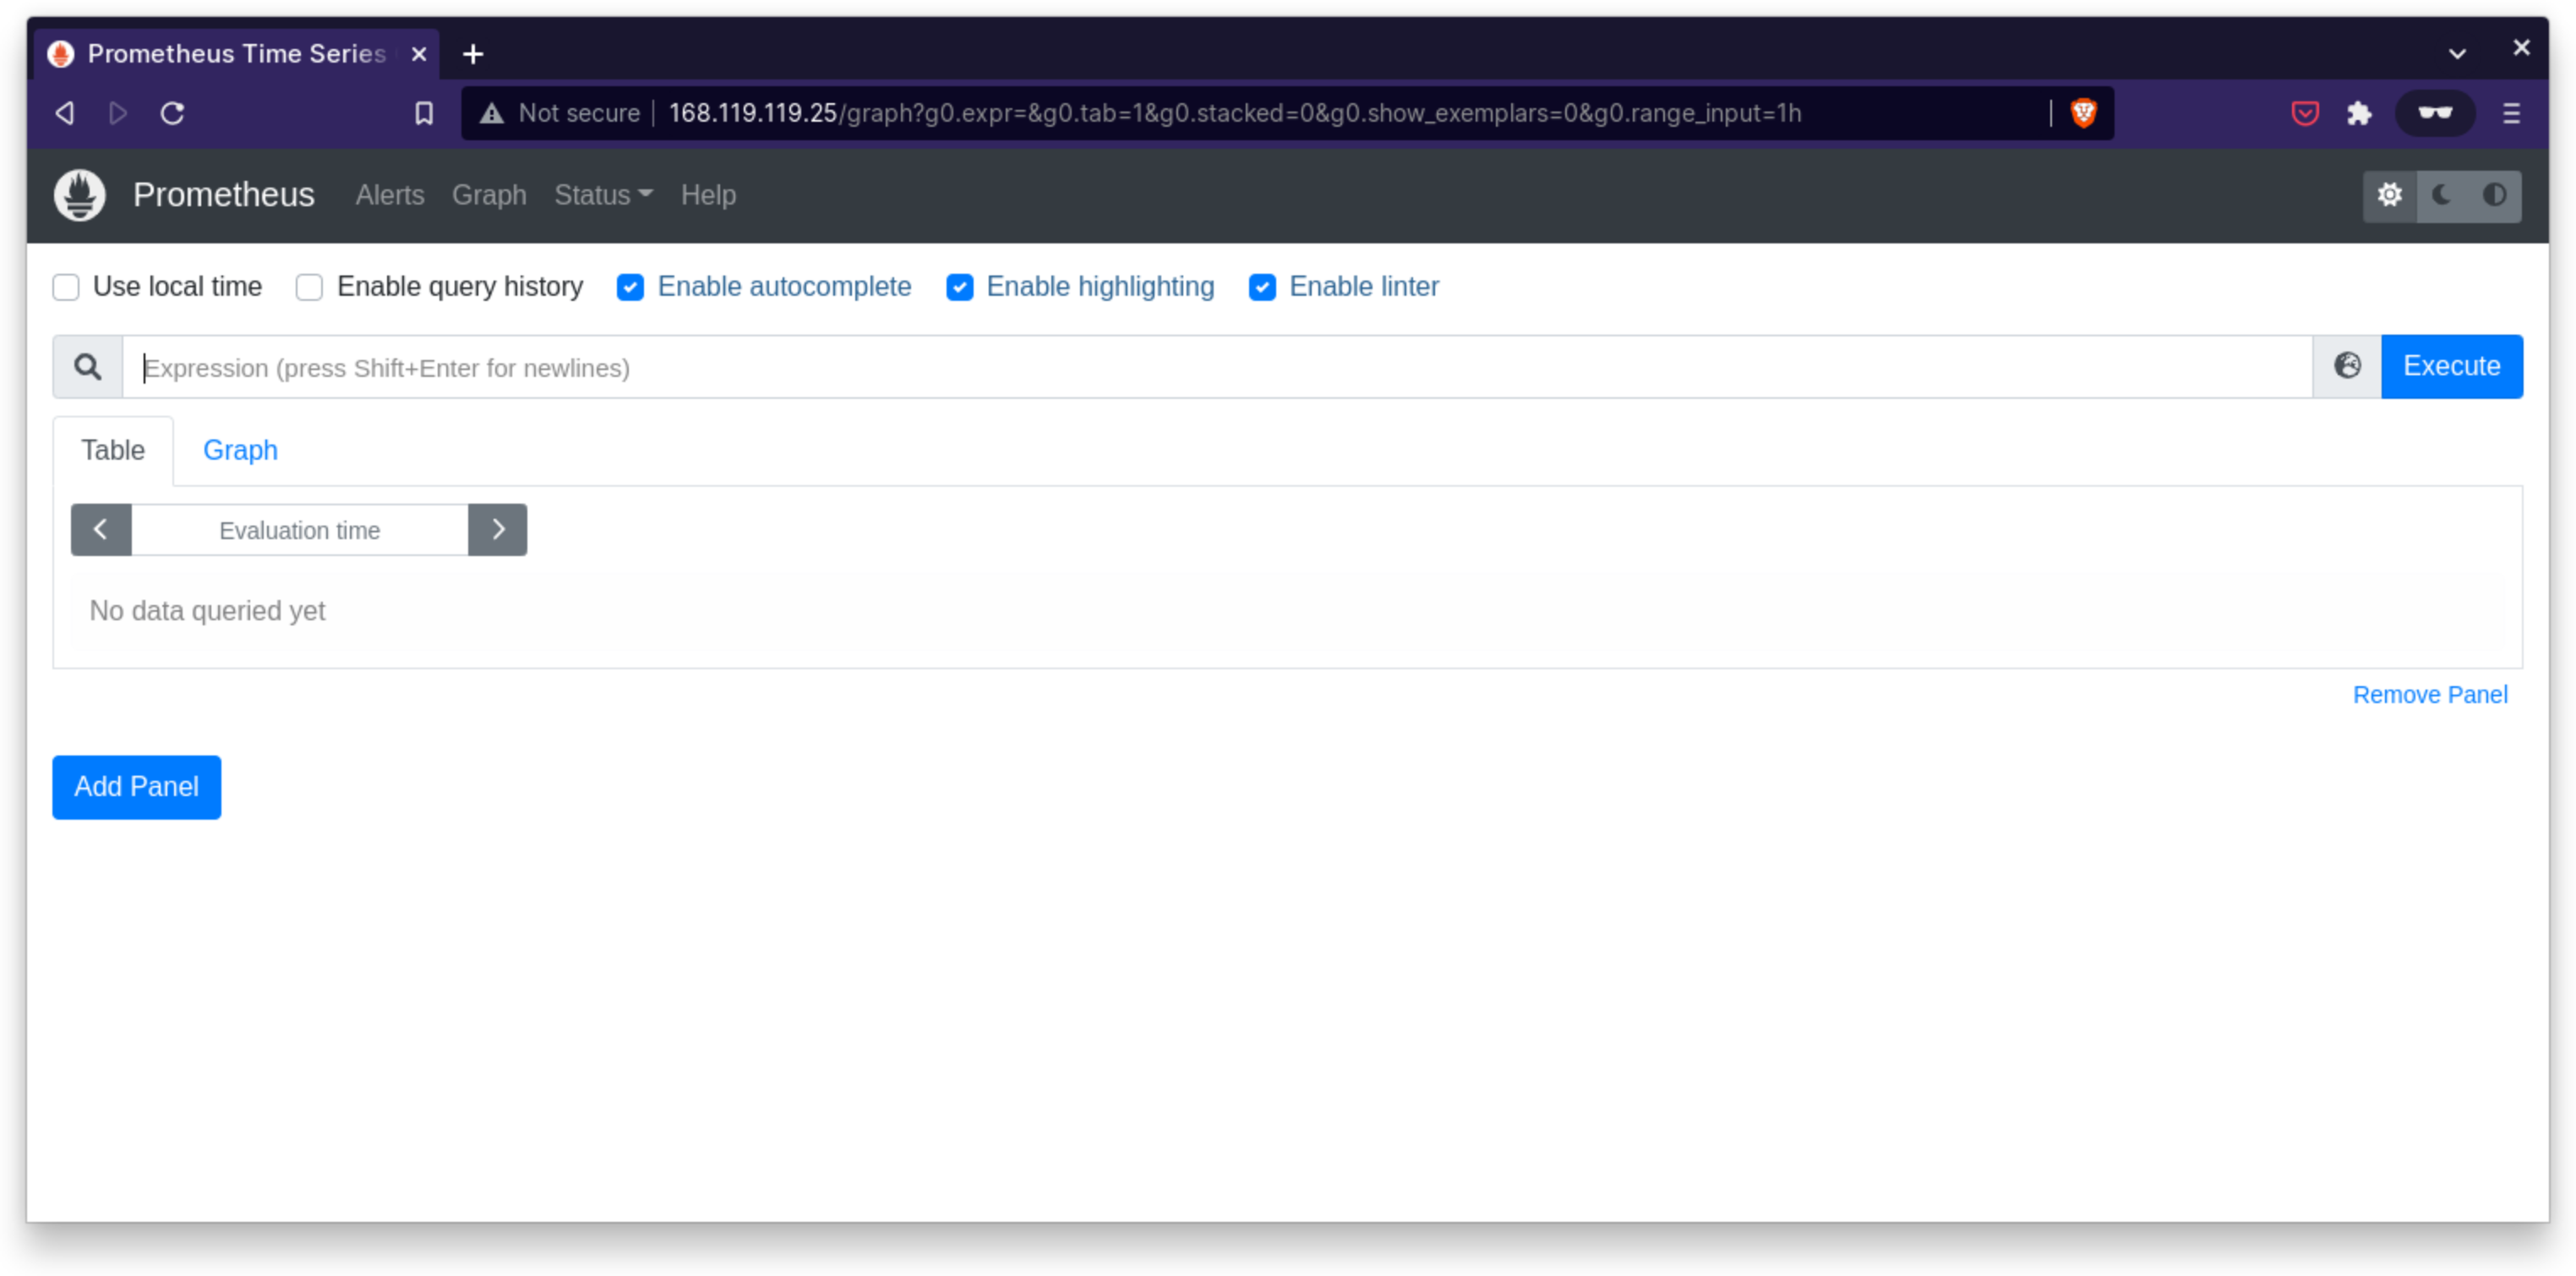
Task: Uncheck Enable linter
Action: 1262,287
